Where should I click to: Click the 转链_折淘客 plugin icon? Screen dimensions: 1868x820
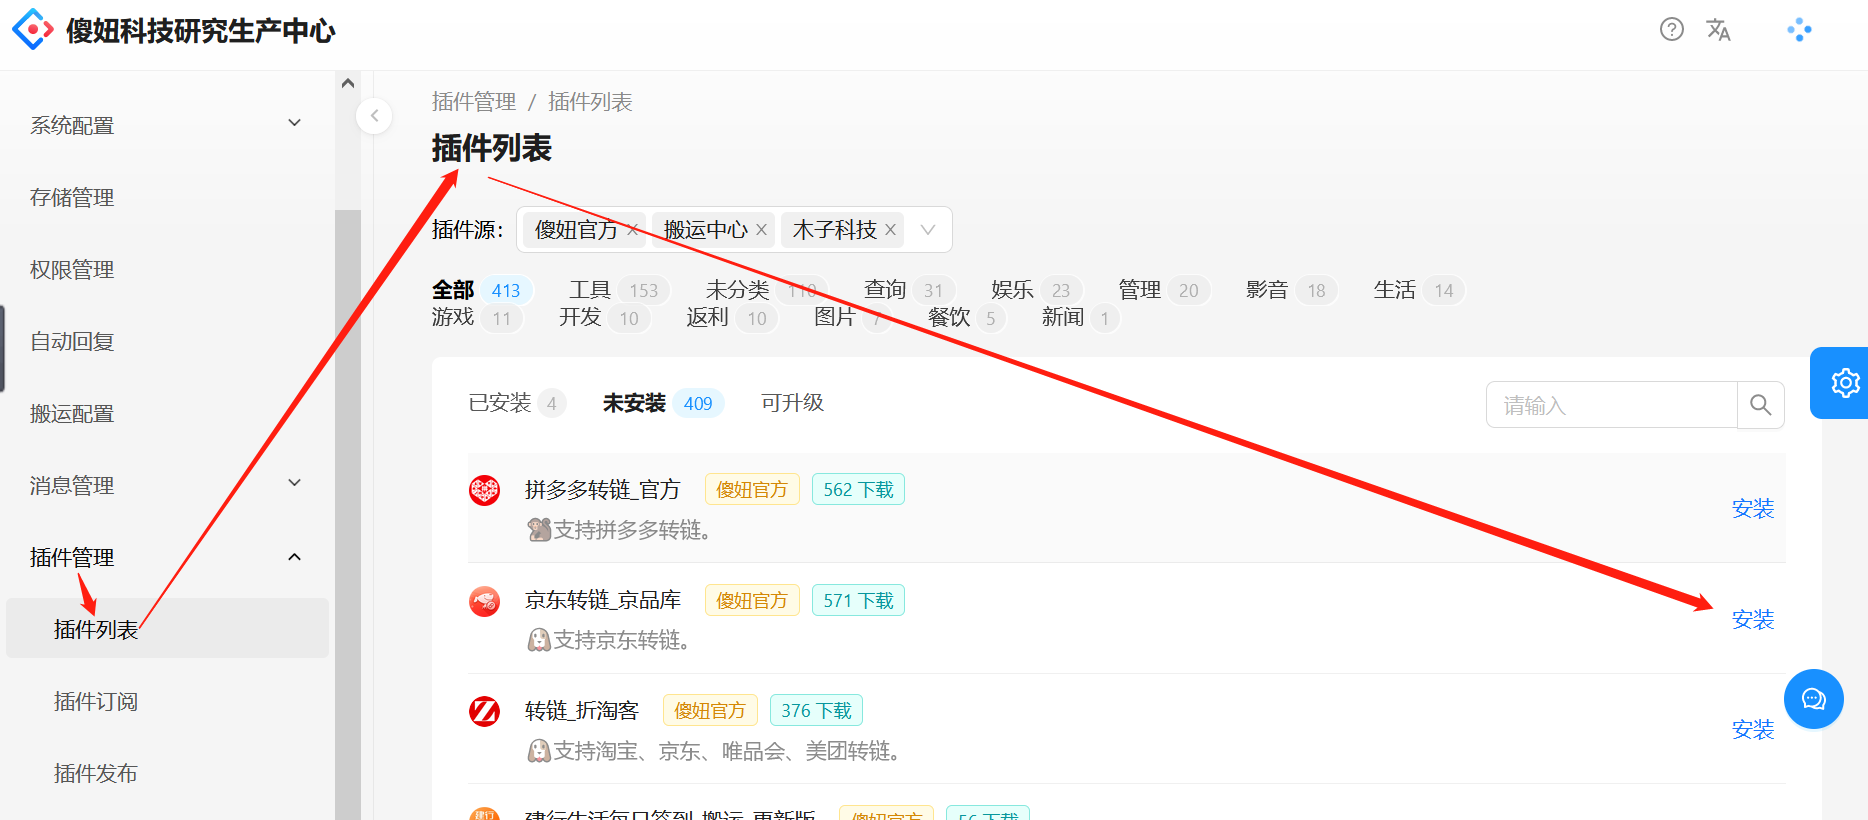click(x=485, y=712)
